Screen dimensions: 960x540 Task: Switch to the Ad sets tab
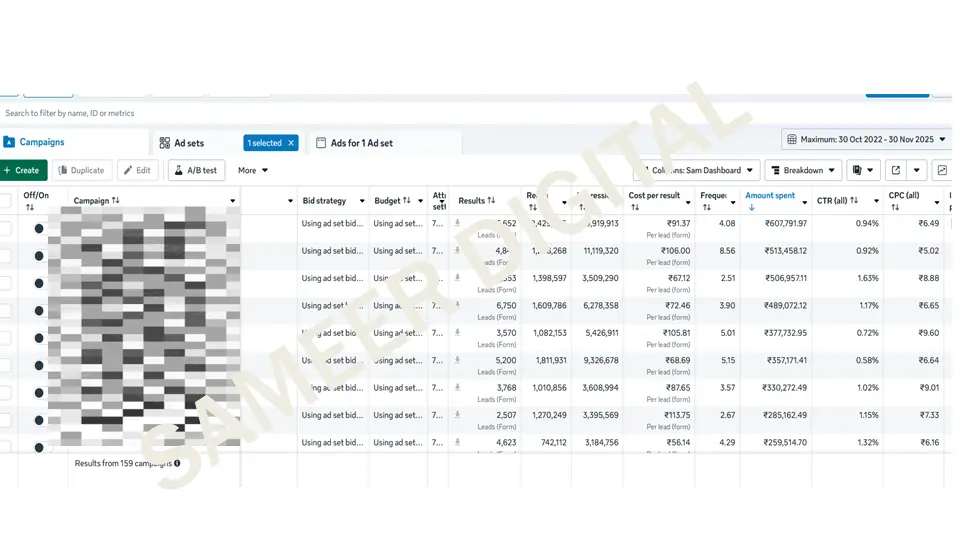(188, 143)
